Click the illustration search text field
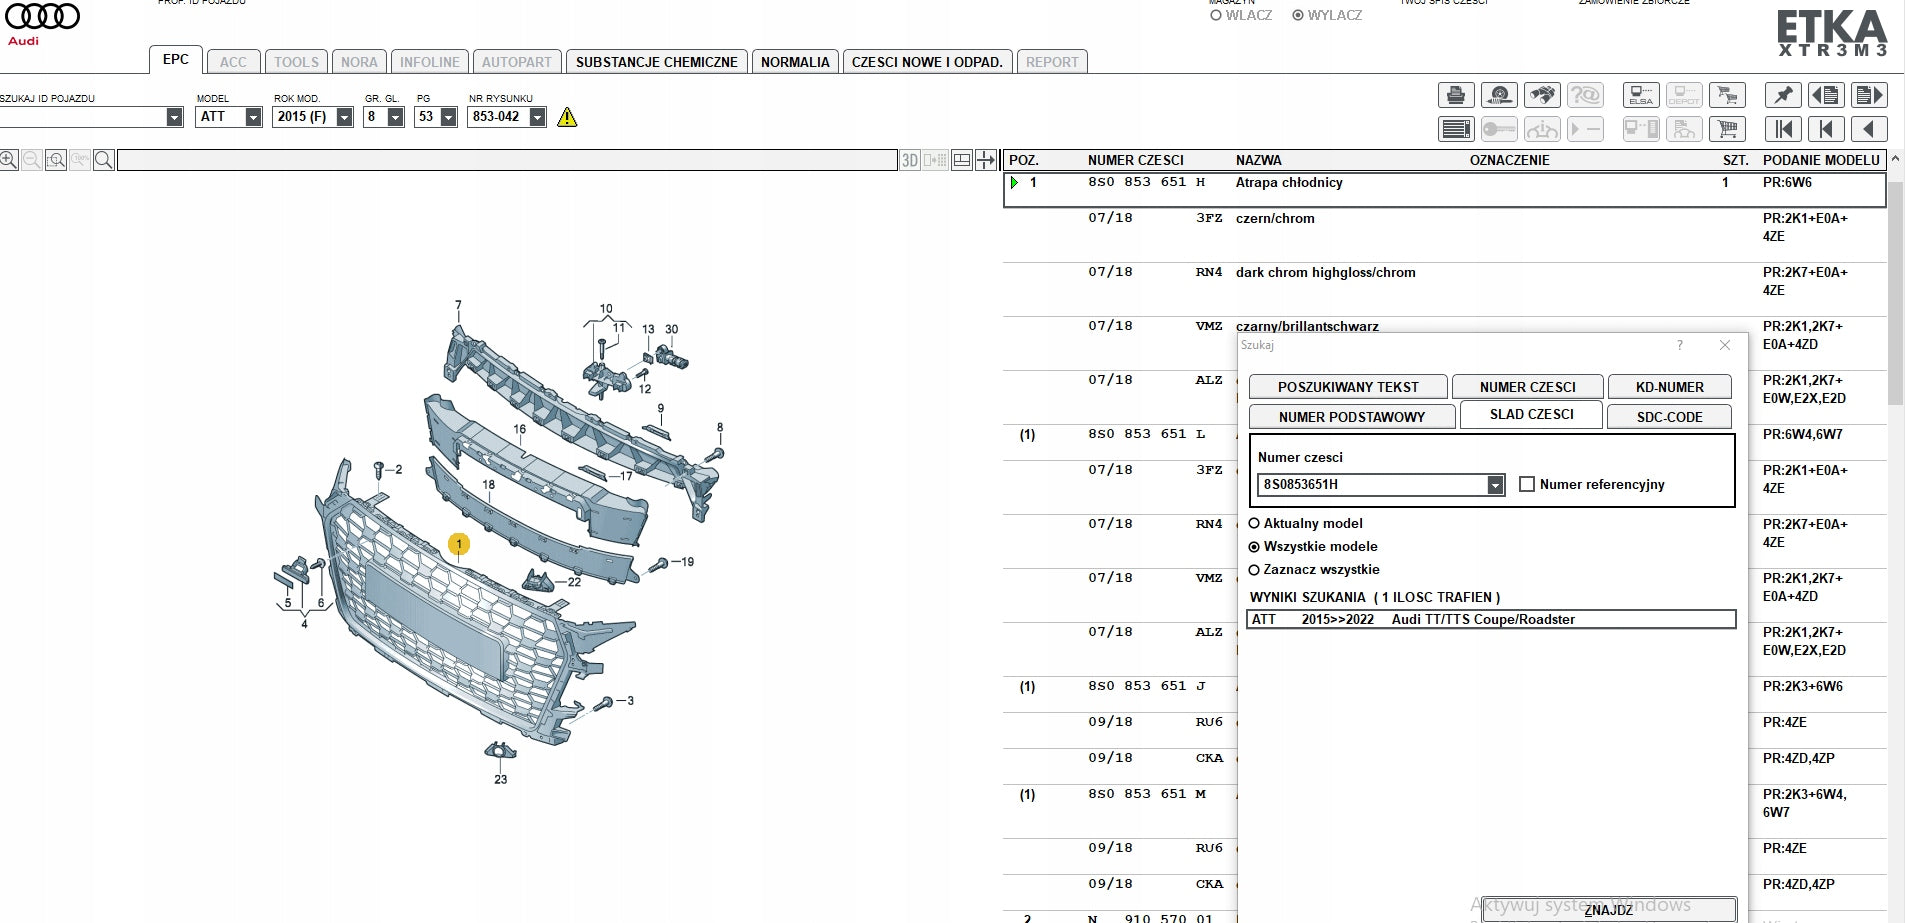 [x=507, y=160]
